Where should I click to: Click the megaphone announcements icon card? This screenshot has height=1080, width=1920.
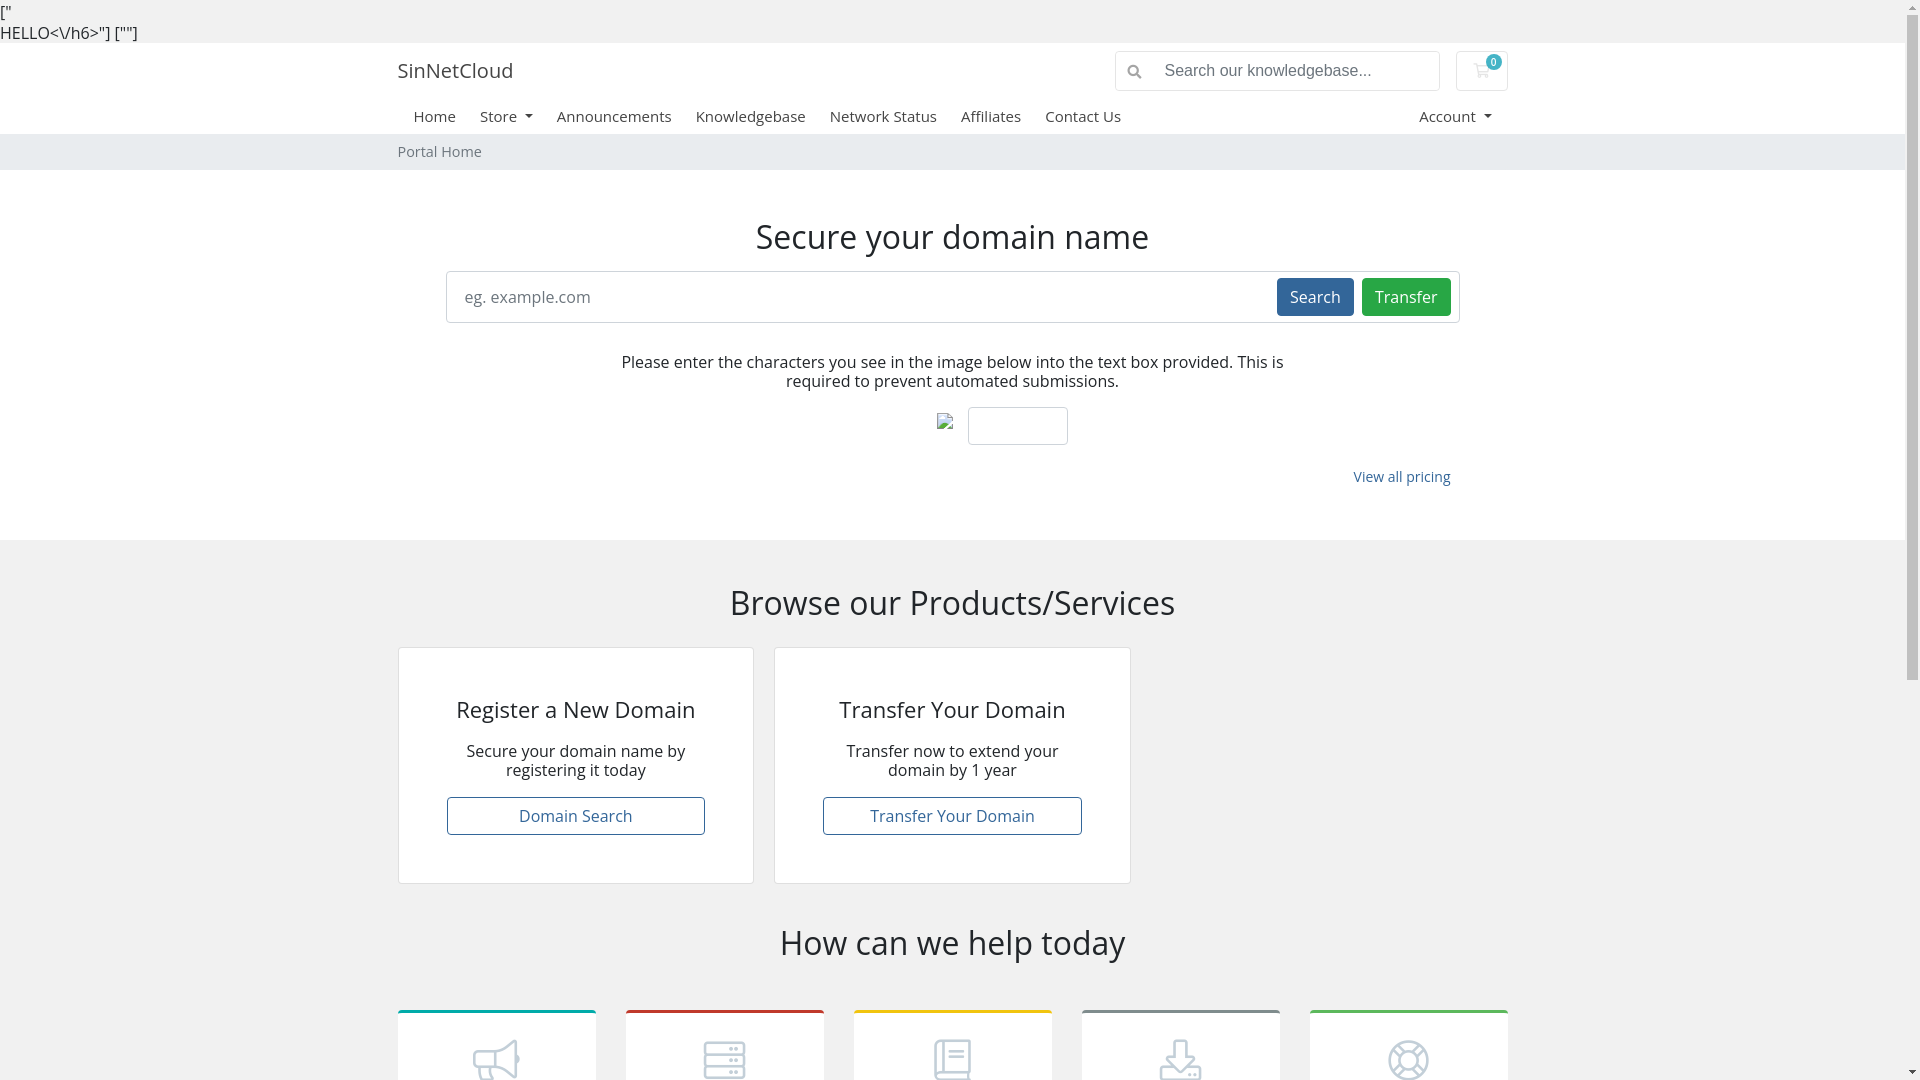[x=497, y=1046]
